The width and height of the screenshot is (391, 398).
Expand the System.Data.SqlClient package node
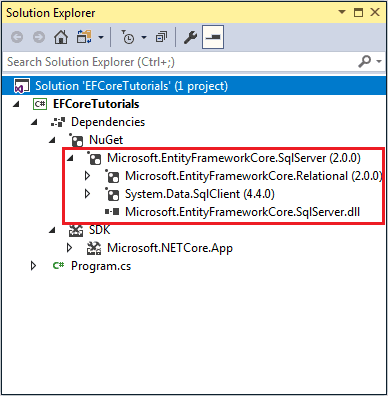point(87,194)
